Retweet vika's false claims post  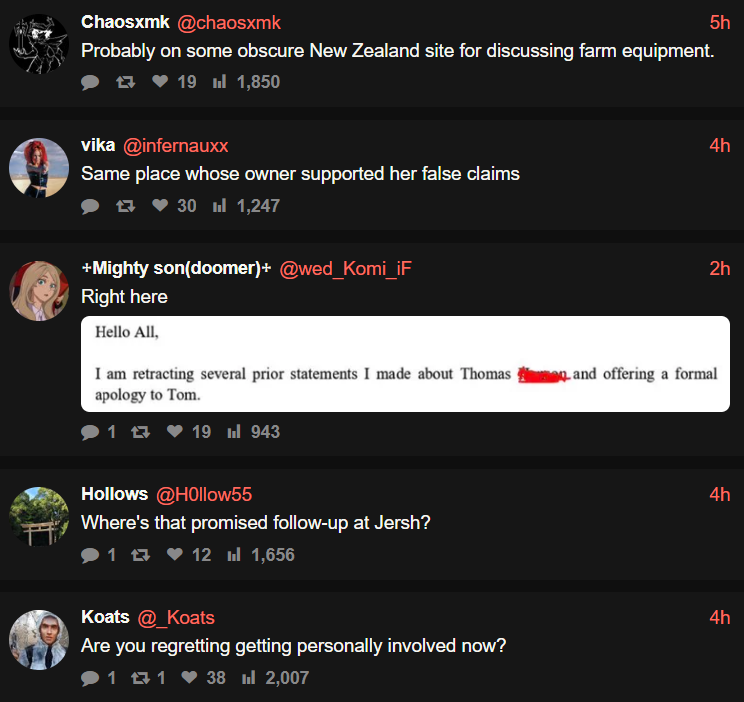coord(126,206)
